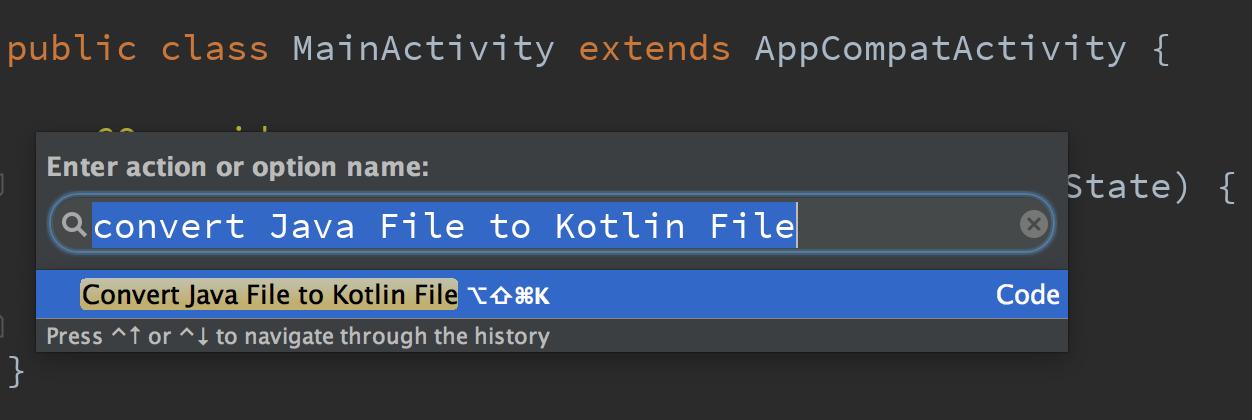Select Convert Java File to Kotlin File result

[x=268, y=295]
